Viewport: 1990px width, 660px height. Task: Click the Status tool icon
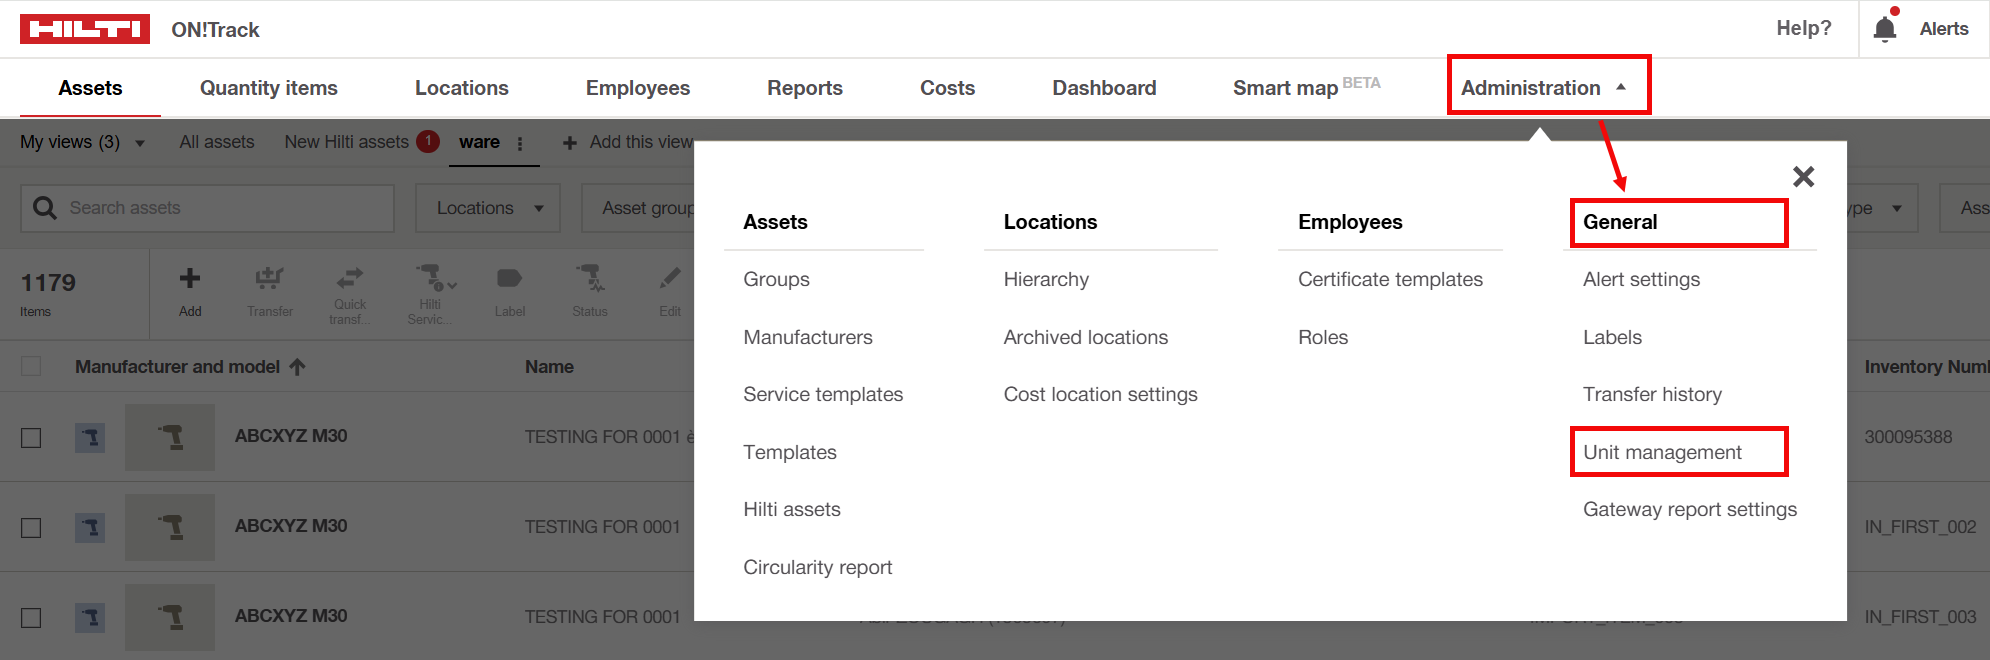coord(589,279)
